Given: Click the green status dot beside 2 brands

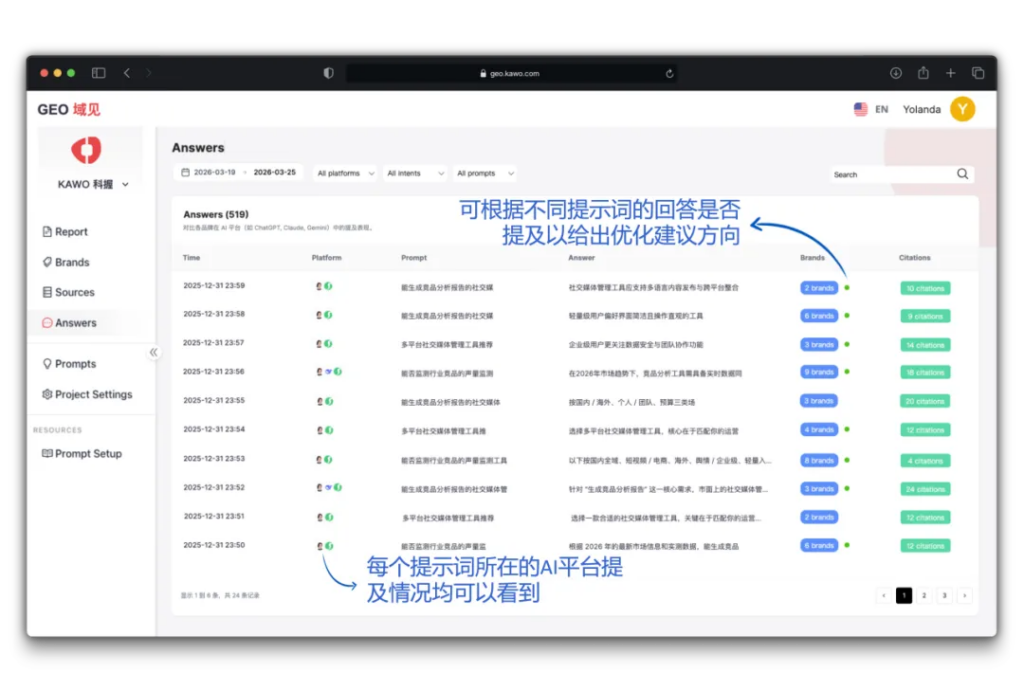Looking at the screenshot, I should point(847,288).
